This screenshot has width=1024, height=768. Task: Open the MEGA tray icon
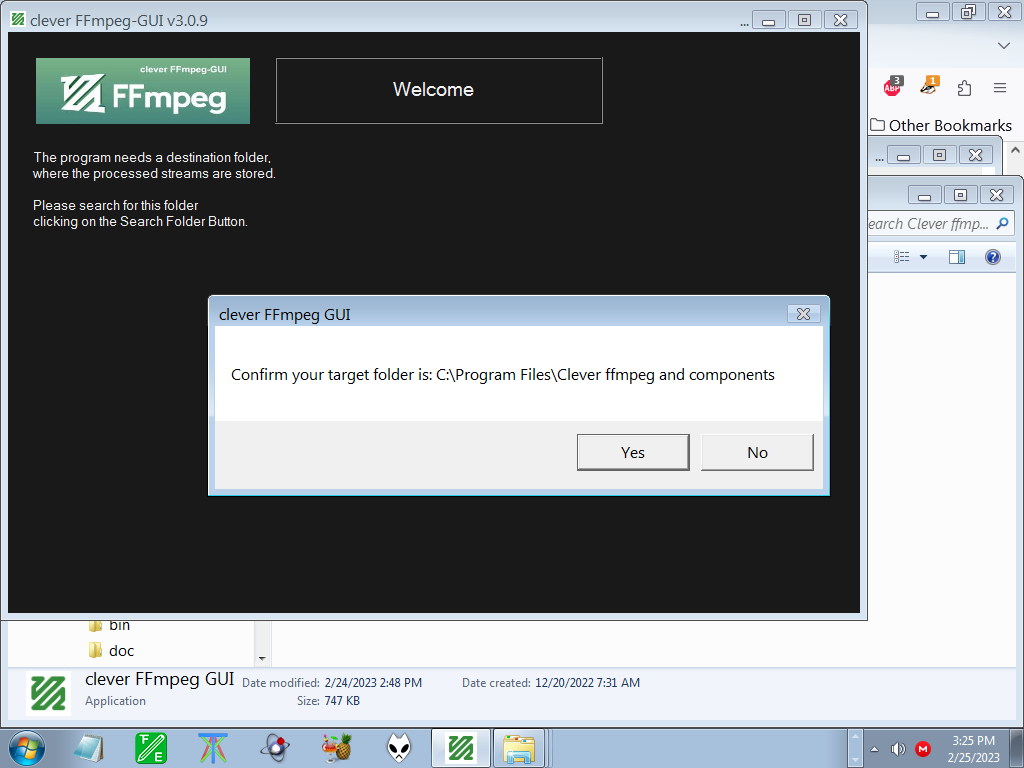point(923,749)
